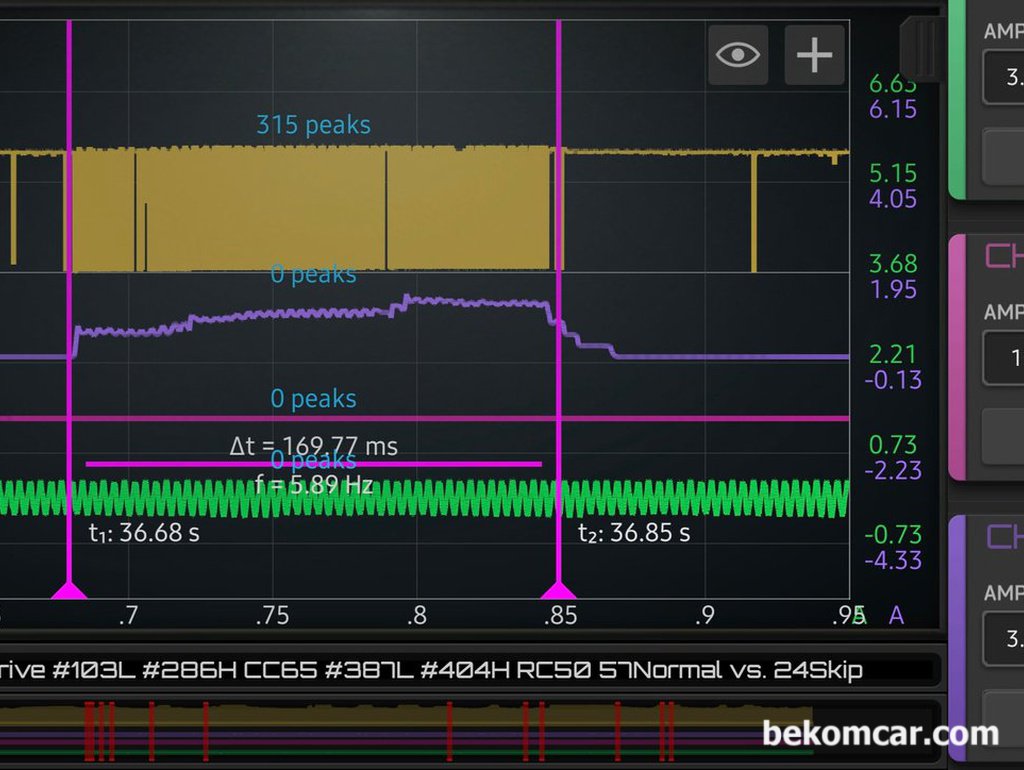This screenshot has height=770, width=1024.
Task: Click the f = 5.89 Hz readout
Action: click(x=313, y=485)
